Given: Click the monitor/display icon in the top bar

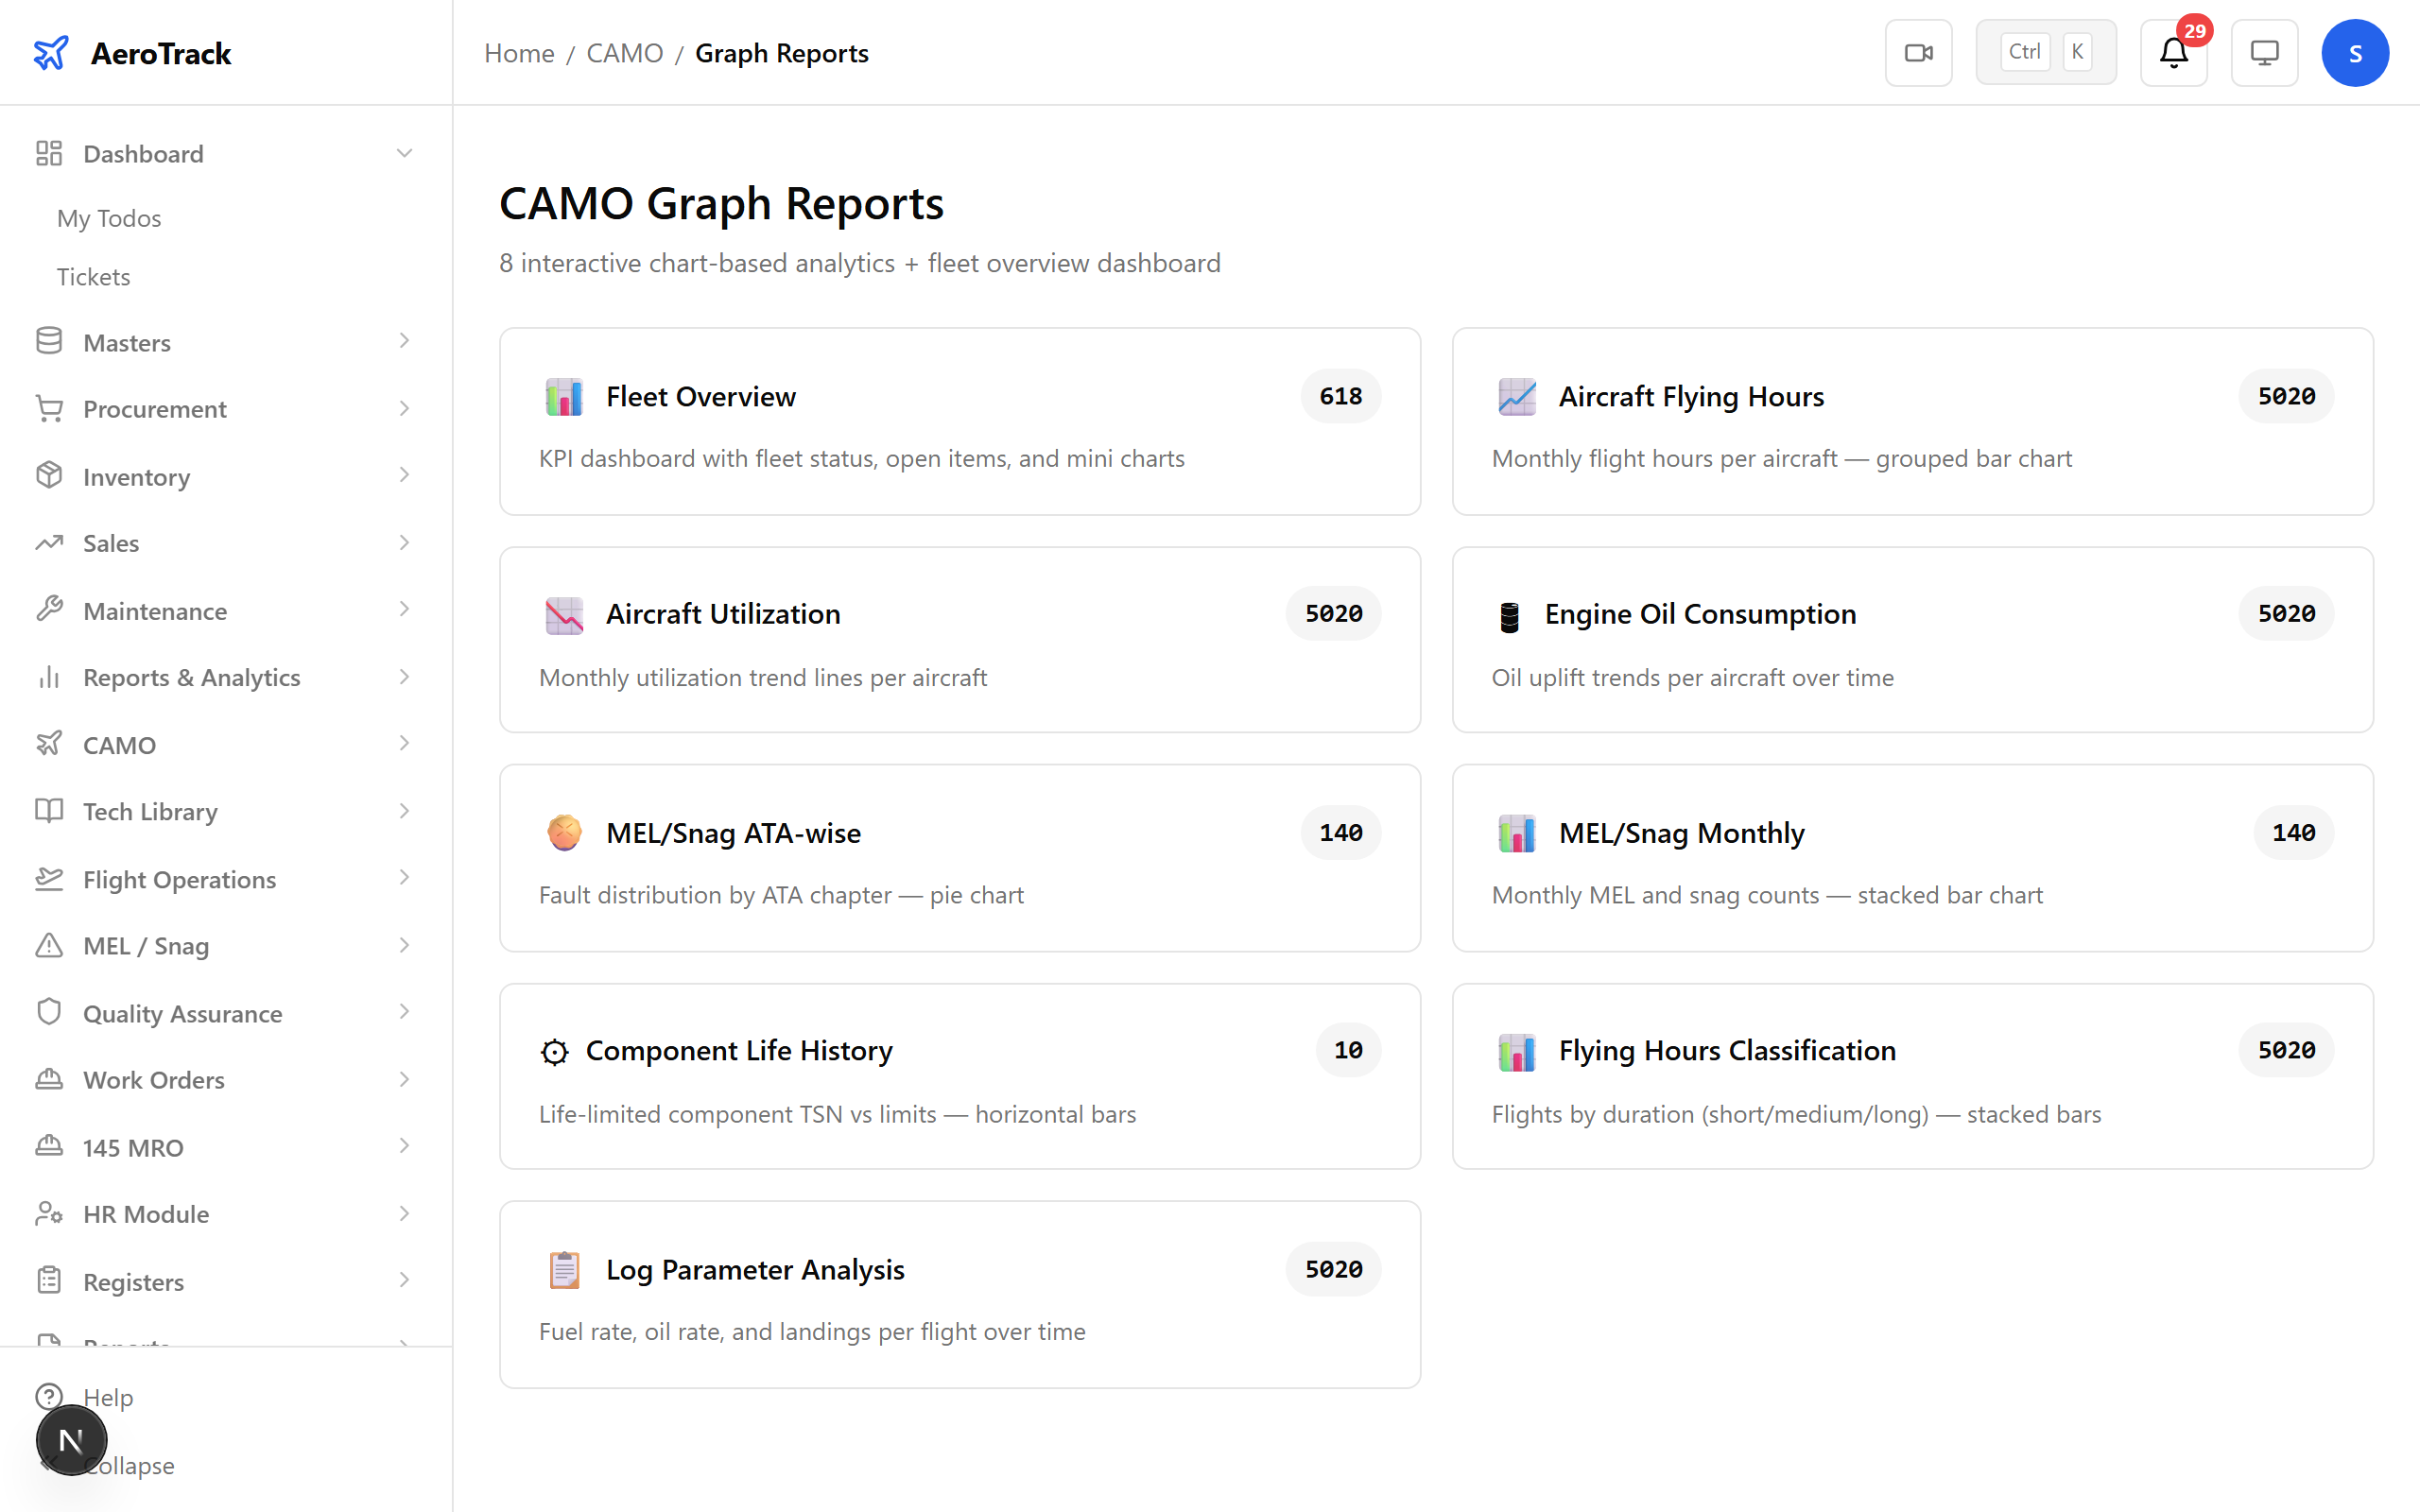Looking at the screenshot, I should 2264,52.
